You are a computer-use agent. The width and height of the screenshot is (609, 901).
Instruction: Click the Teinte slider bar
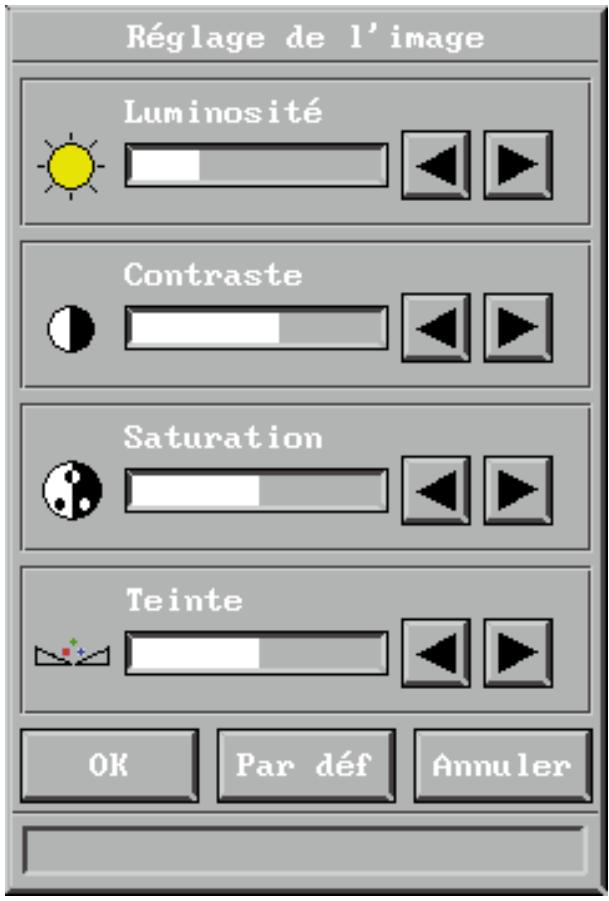click(256, 653)
